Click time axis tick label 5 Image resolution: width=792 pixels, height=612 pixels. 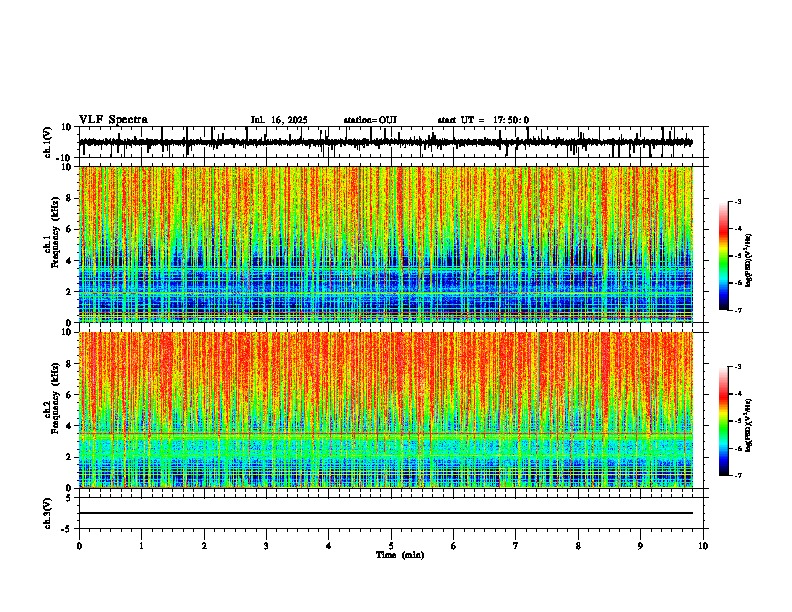point(391,546)
